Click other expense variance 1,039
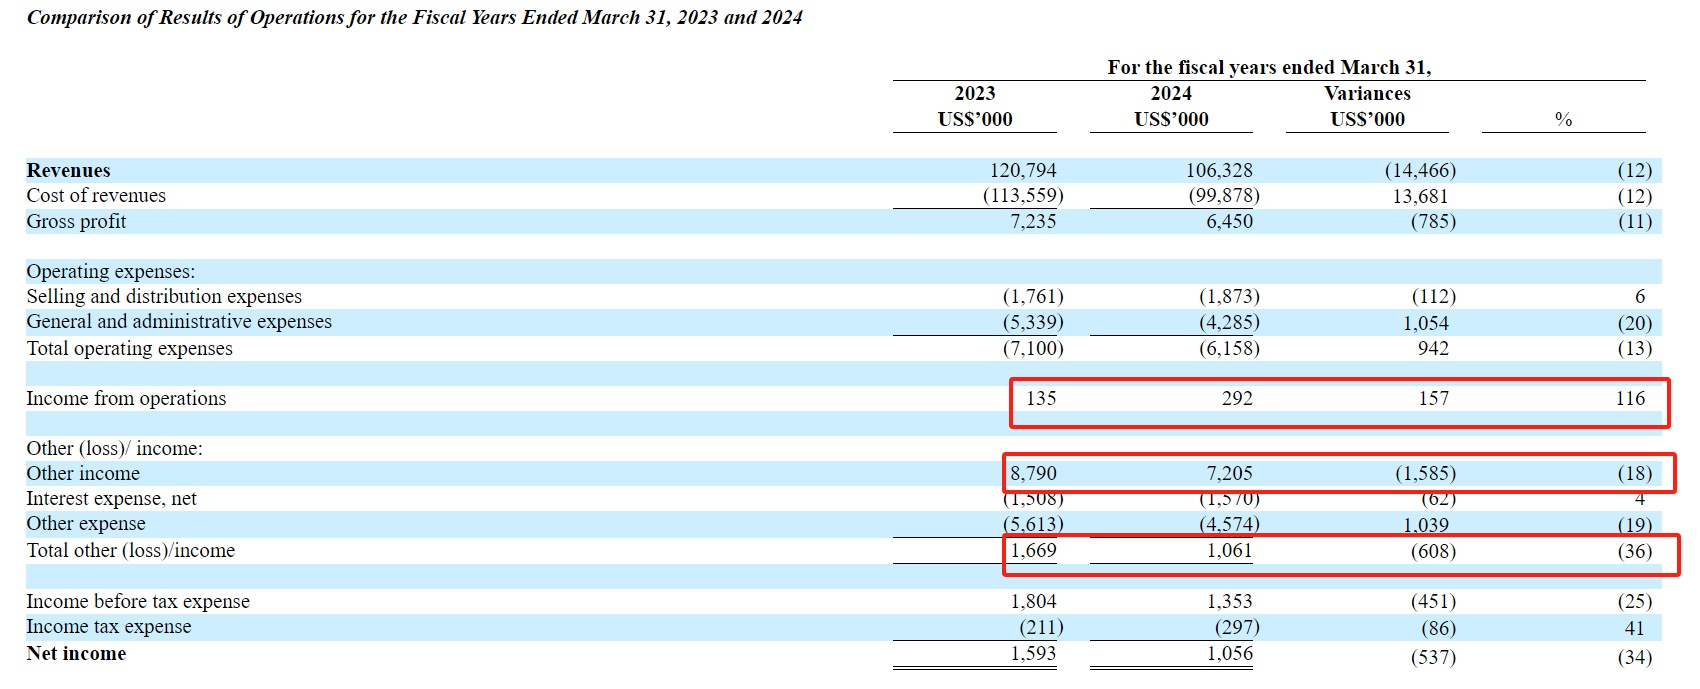Image resolution: width=1700 pixels, height=689 pixels. pyautogui.click(x=1426, y=525)
